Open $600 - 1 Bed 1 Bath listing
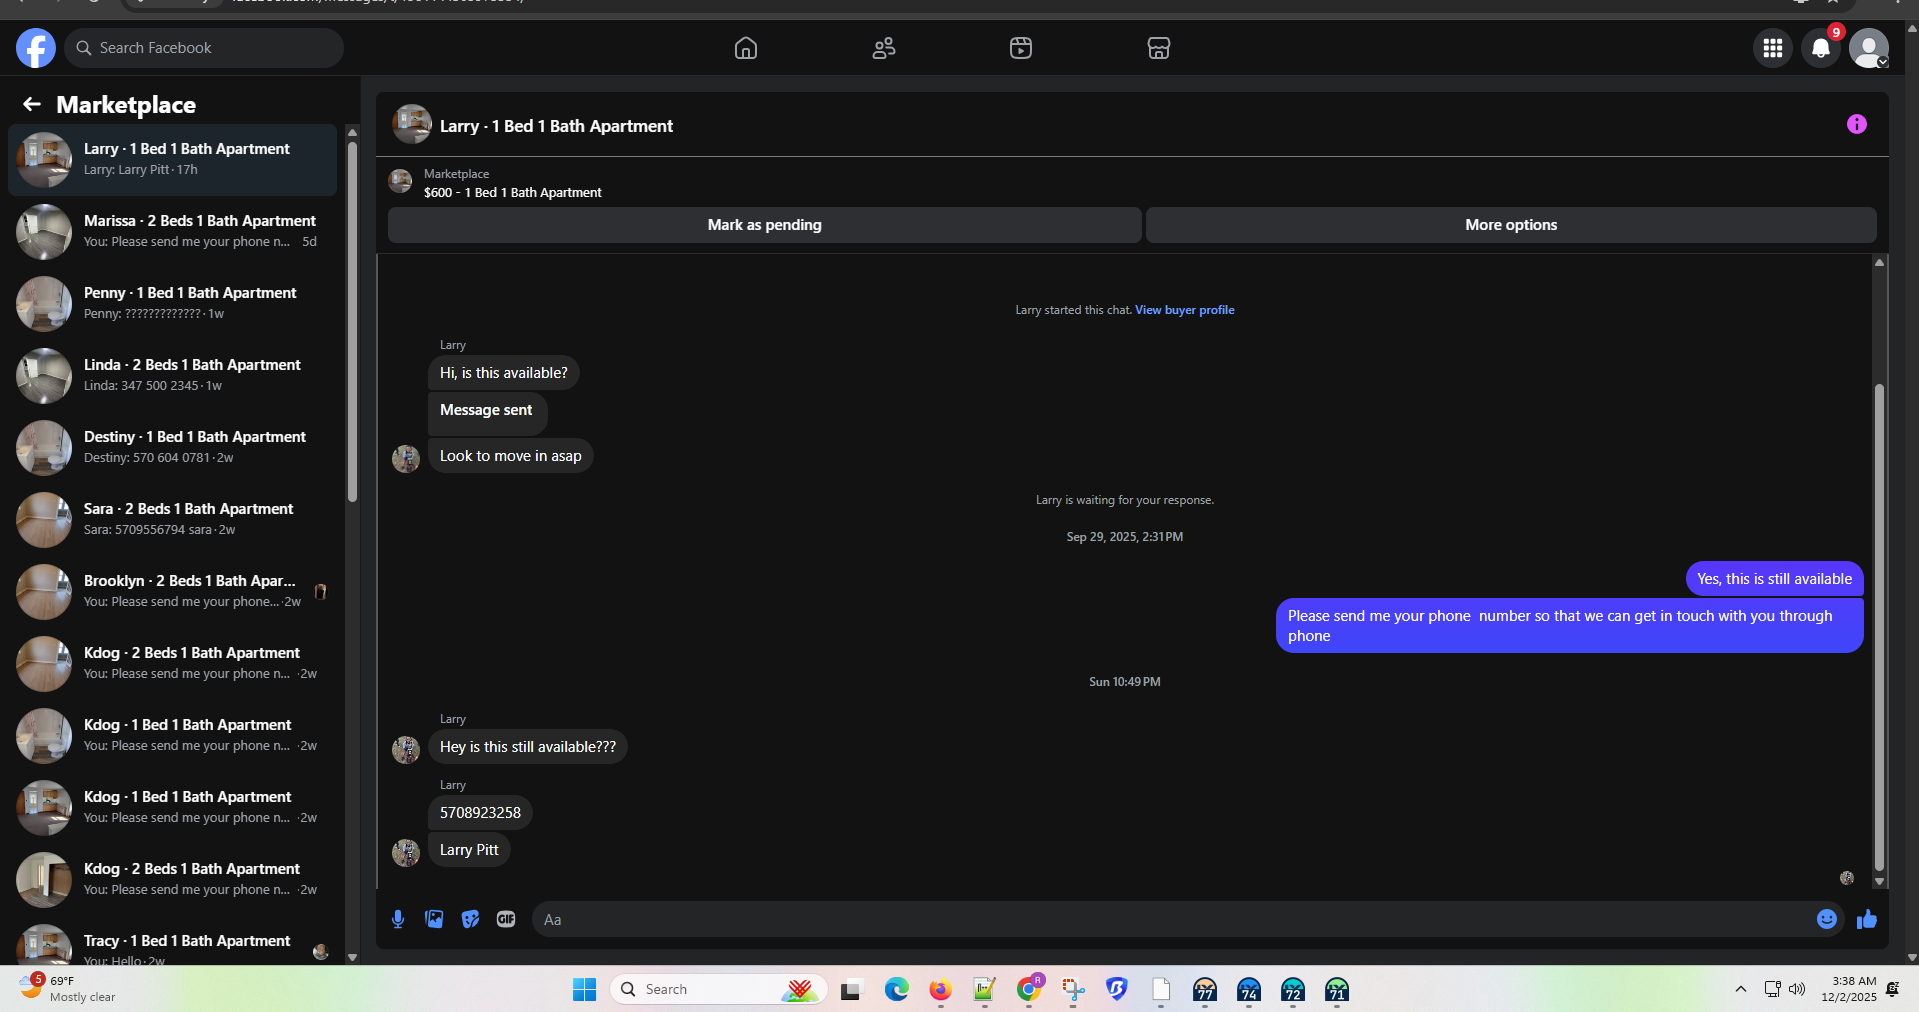 (x=512, y=192)
